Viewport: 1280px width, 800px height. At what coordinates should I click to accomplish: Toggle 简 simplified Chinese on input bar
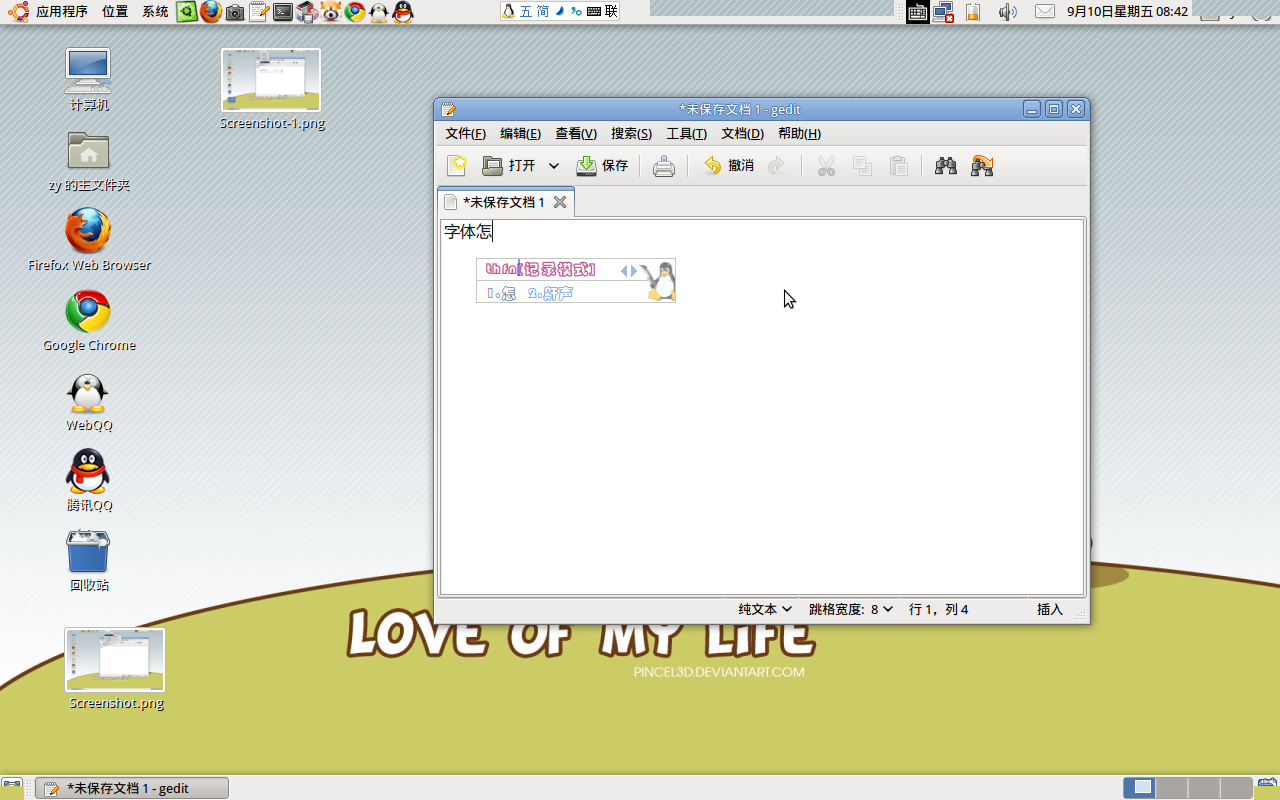click(x=542, y=11)
